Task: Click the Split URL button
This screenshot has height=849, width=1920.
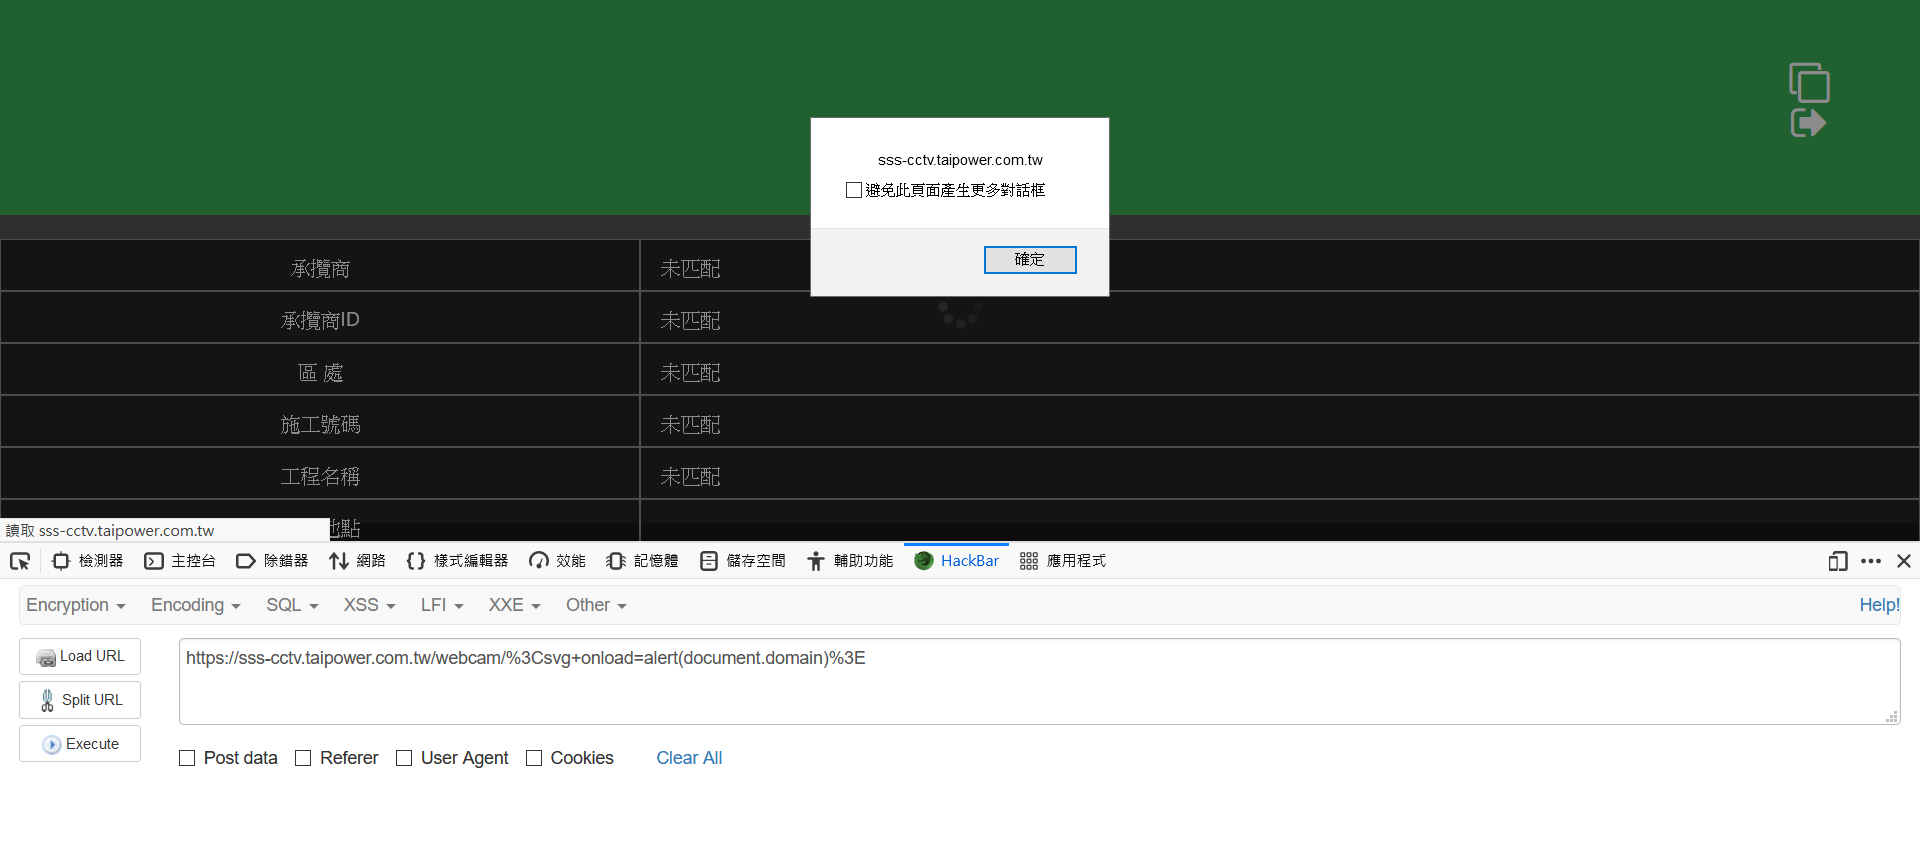Action: tap(80, 700)
